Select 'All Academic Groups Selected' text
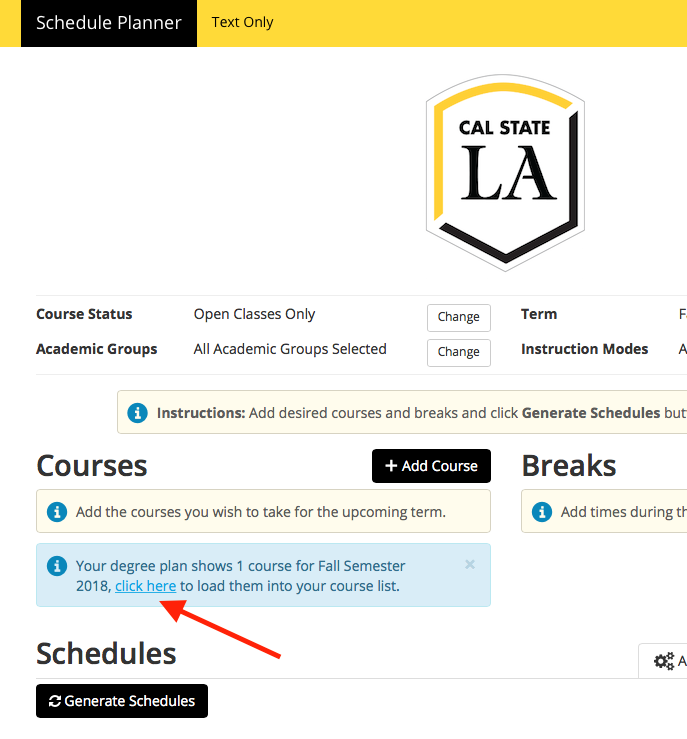The width and height of the screenshot is (687, 739). (x=290, y=349)
